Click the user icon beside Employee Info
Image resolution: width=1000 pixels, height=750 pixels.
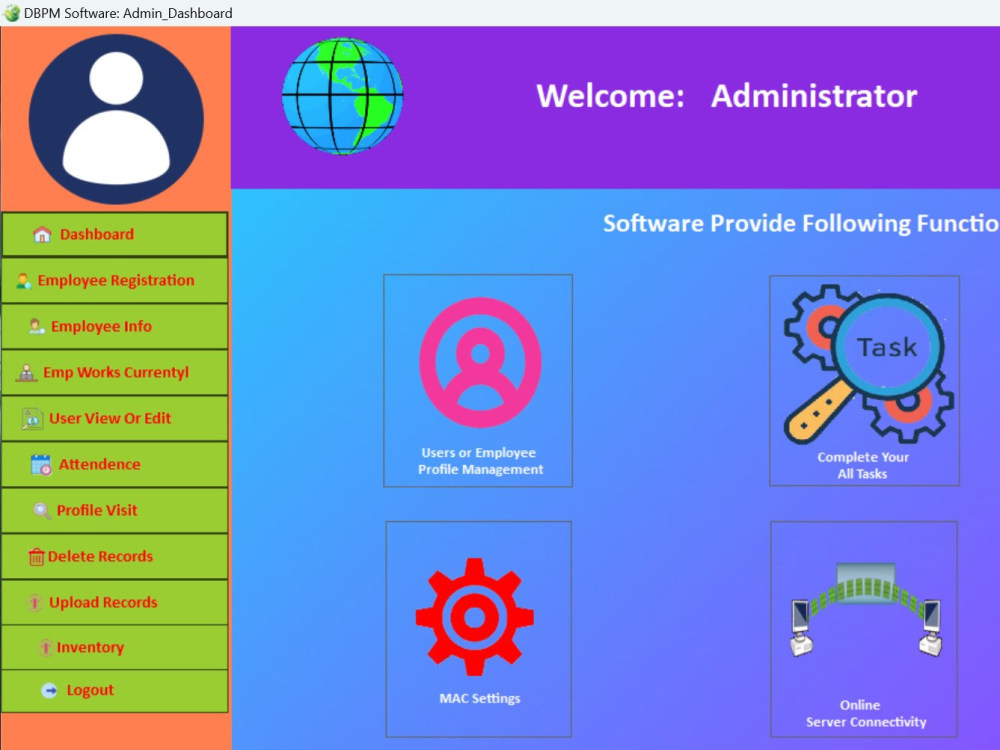[x=36, y=327]
